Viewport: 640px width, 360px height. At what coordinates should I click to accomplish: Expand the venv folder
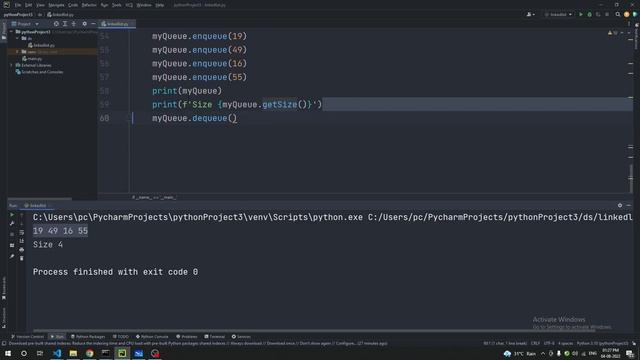[x=18, y=52]
